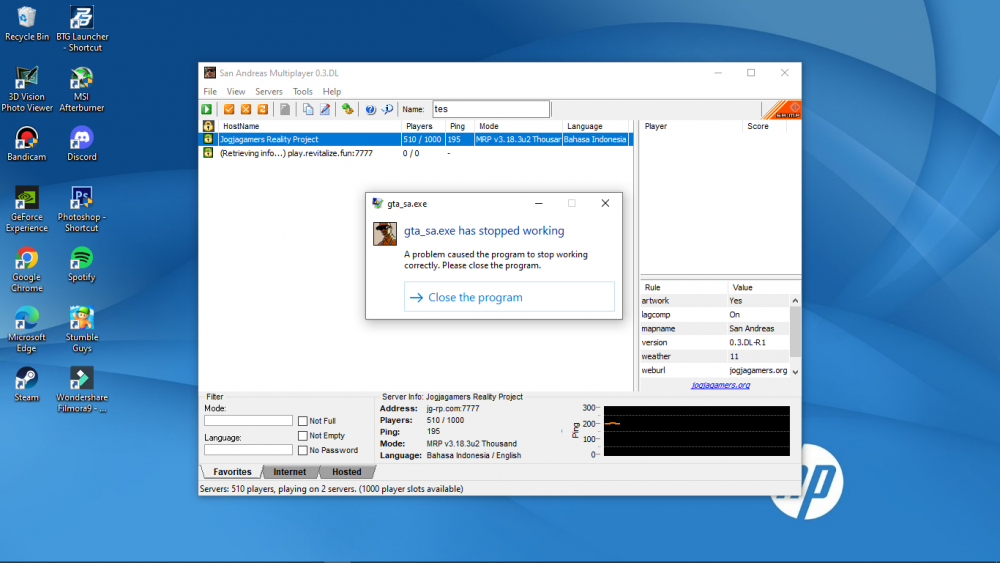
Task: Enable the Not Empty filter checkbox
Action: pos(303,435)
